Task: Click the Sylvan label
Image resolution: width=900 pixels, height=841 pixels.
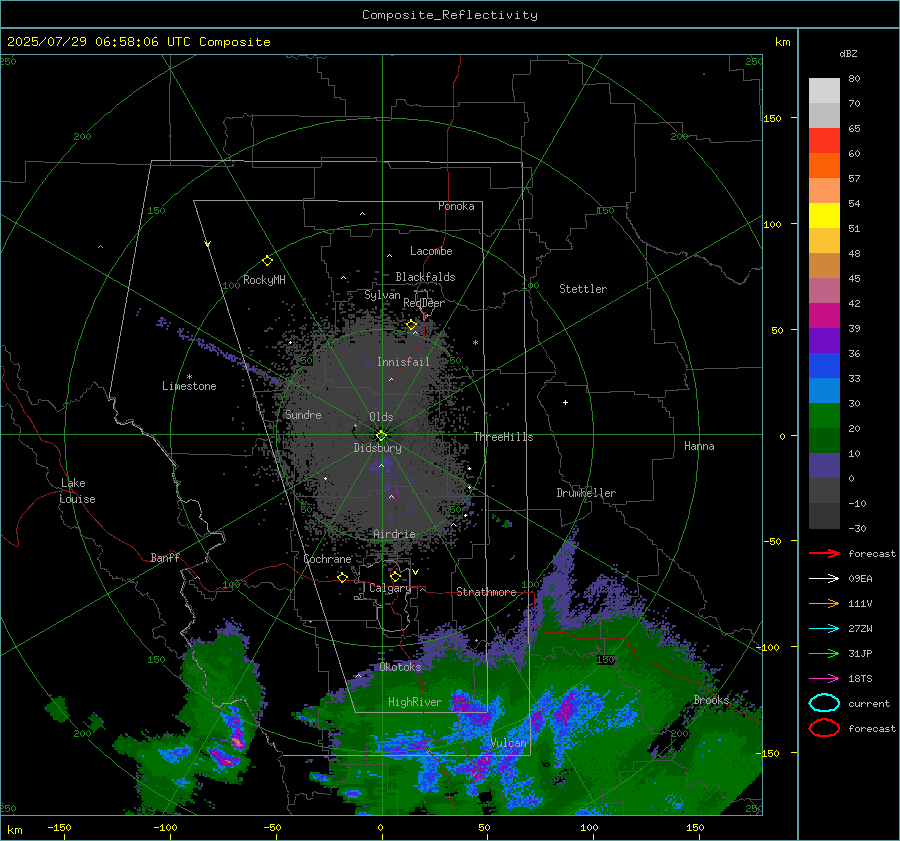Action: tap(382, 295)
